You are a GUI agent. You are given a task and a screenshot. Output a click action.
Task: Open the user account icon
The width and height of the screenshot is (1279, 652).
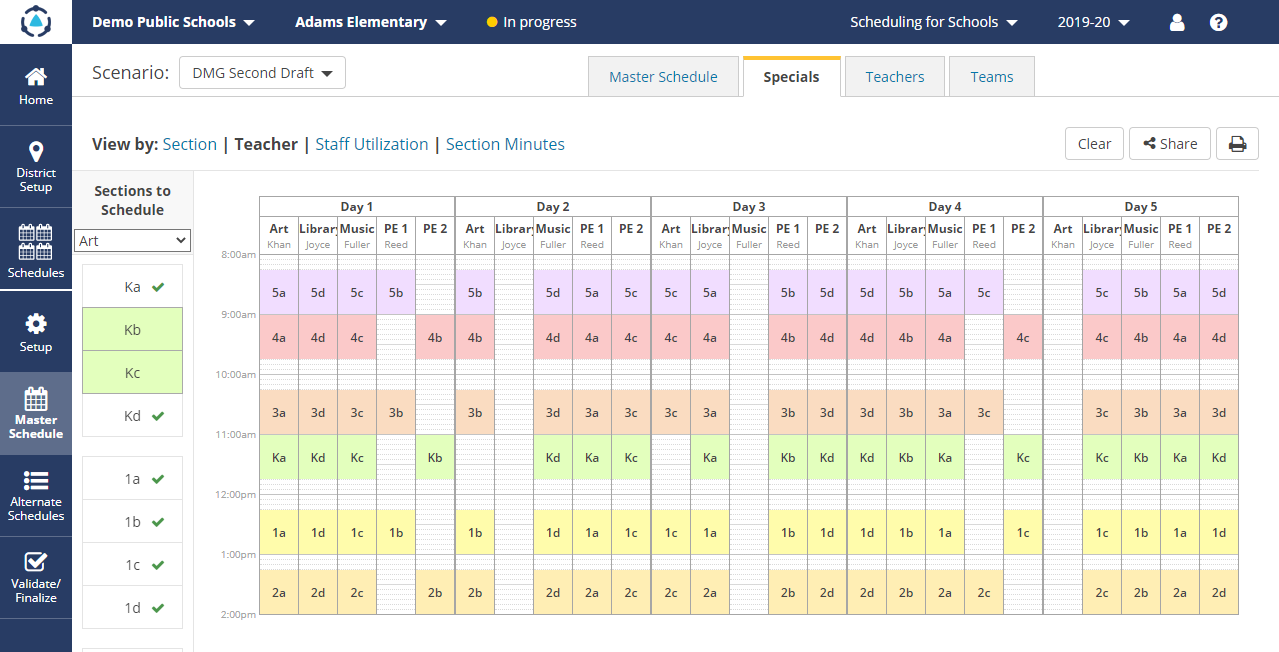click(x=1176, y=21)
